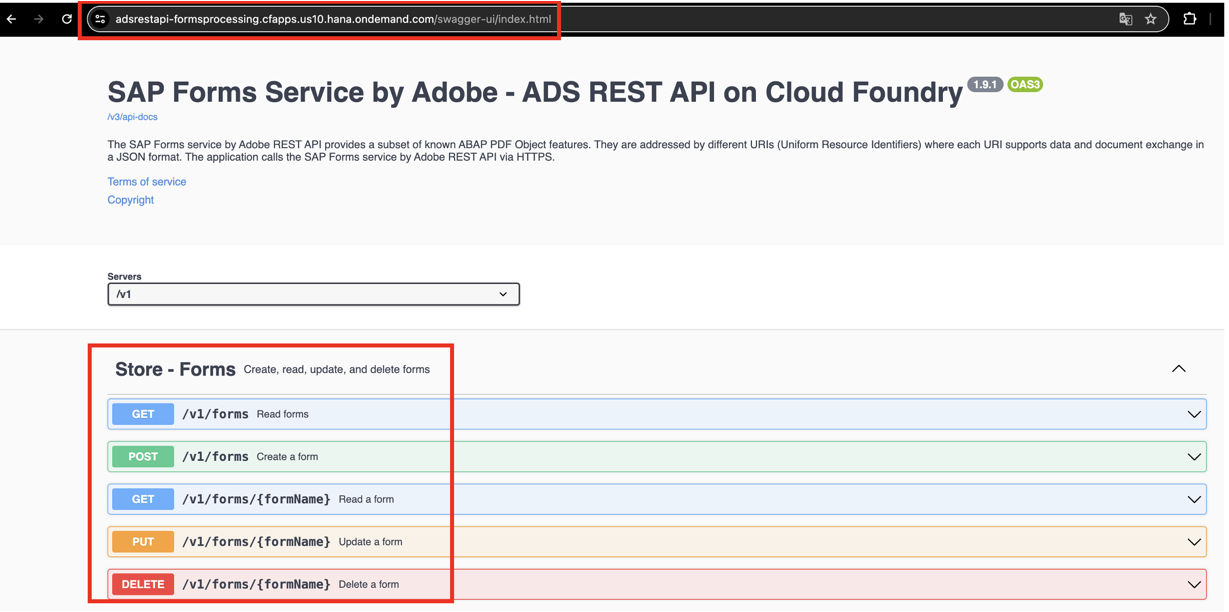Click the browser forward arrow
1229x612 pixels.
tap(39, 19)
